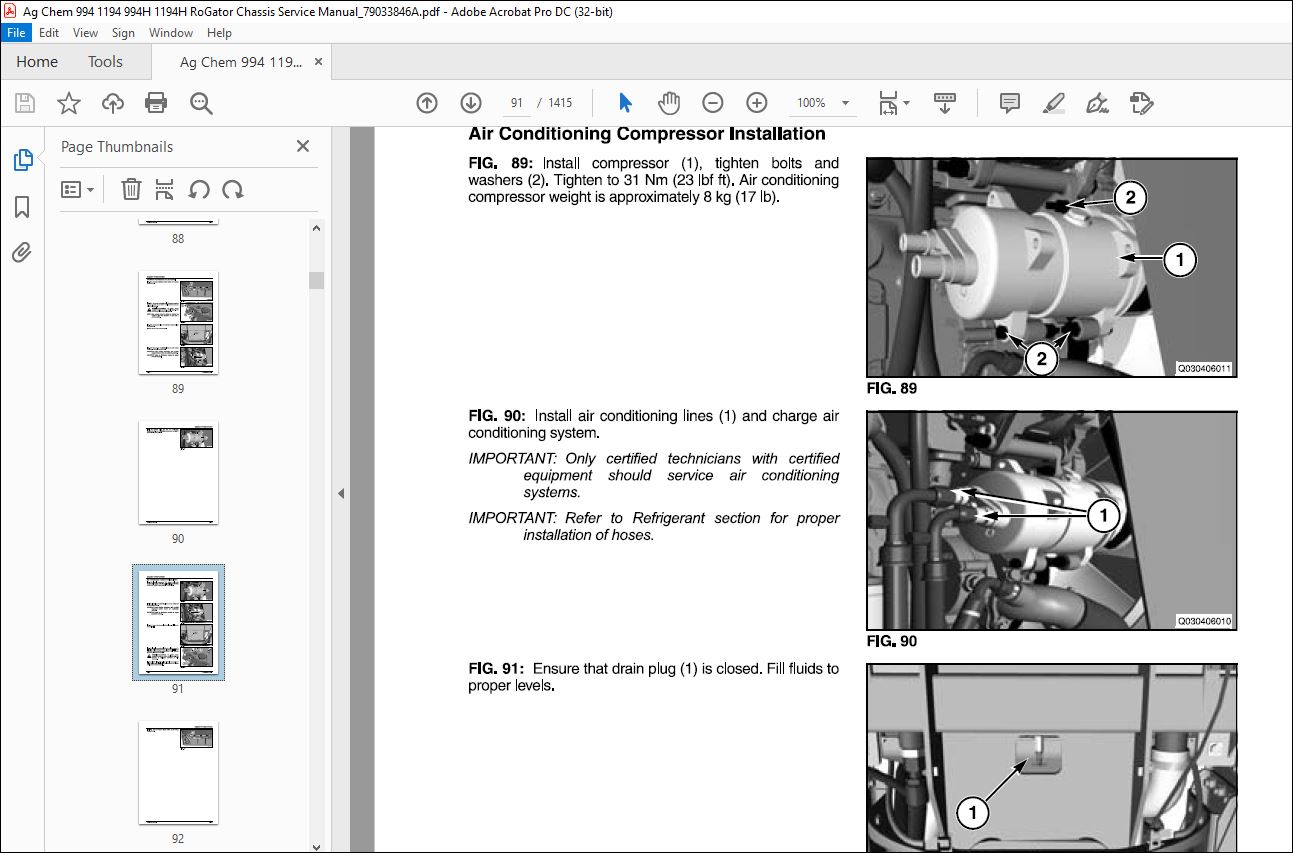Click the FIG. 89 photo of compressor

[x=1052, y=267]
